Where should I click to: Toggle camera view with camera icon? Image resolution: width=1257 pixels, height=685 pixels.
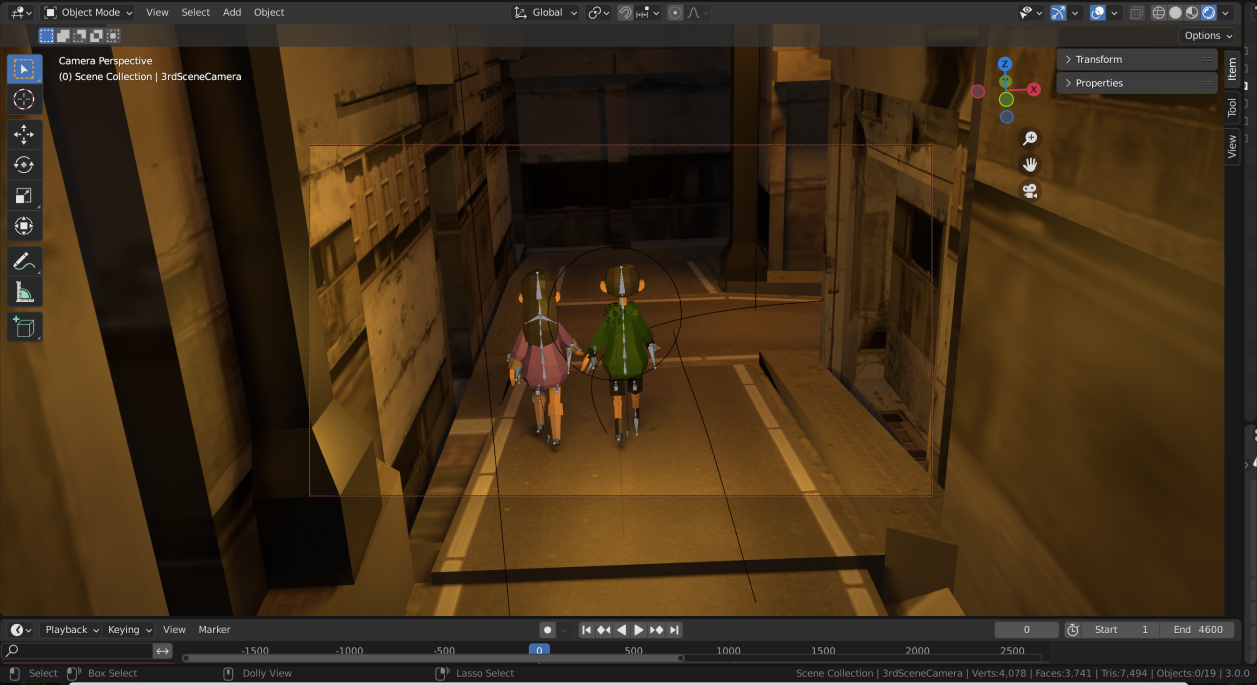[1030, 190]
